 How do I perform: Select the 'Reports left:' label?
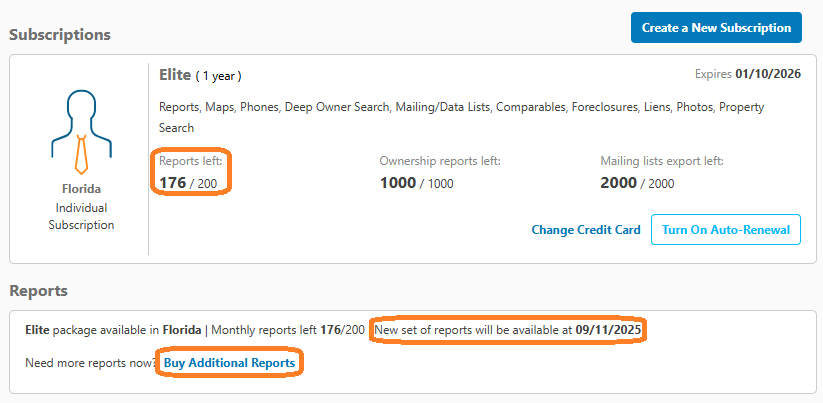click(191, 161)
